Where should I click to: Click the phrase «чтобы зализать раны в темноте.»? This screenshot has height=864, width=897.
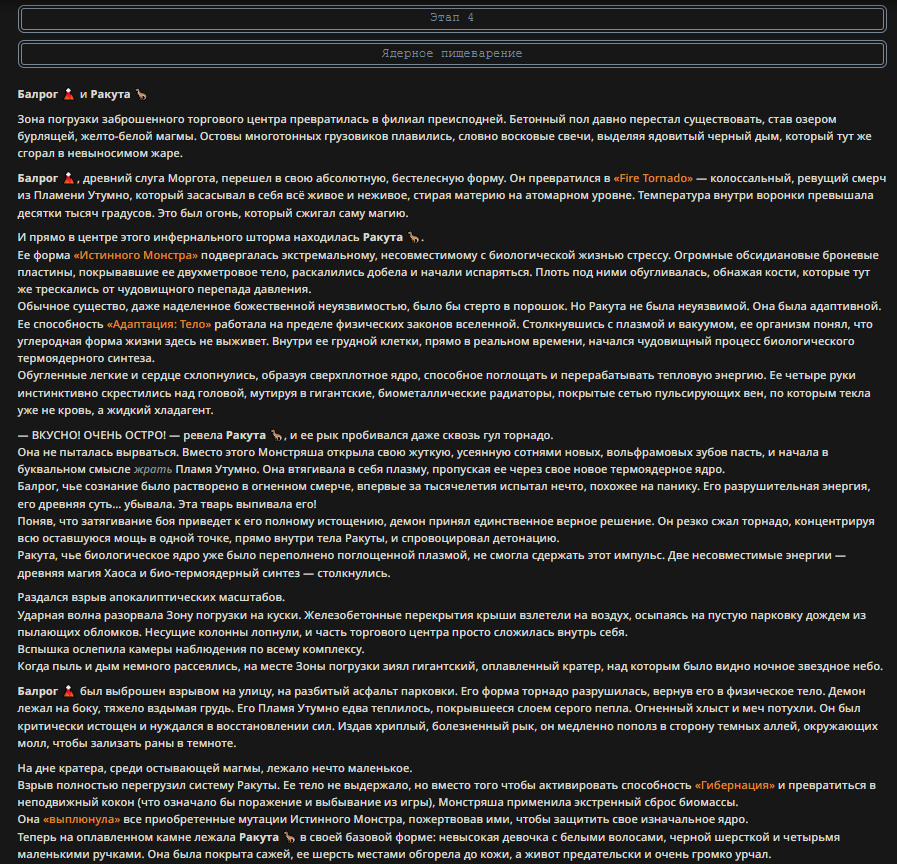click(x=145, y=744)
